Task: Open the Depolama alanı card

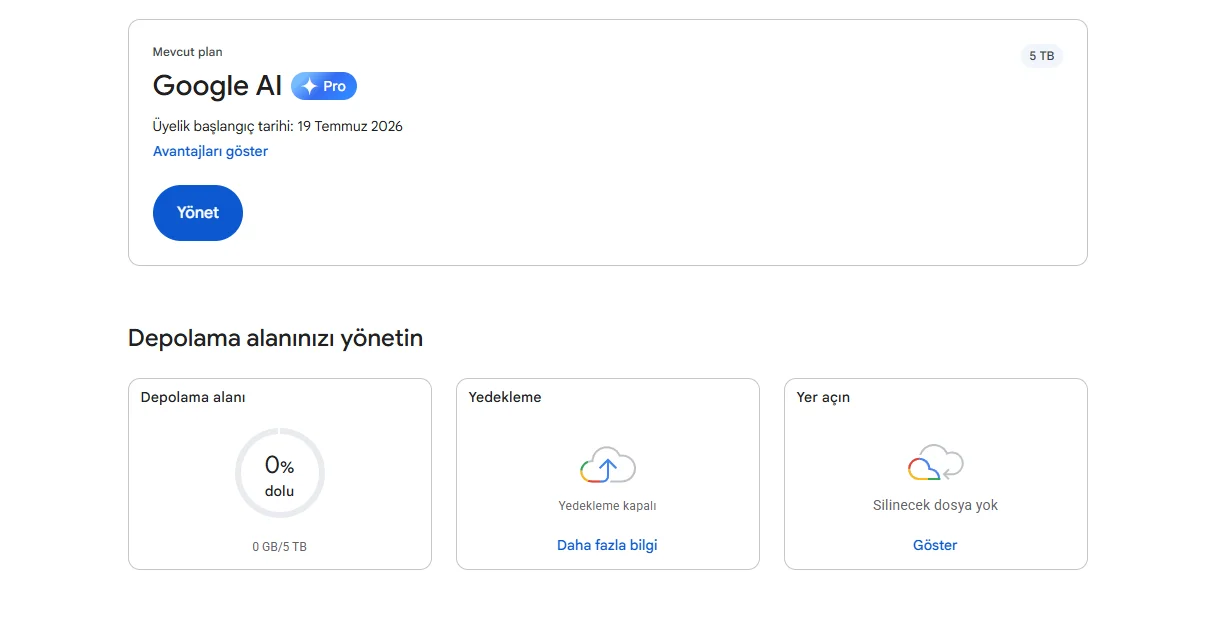Action: pos(280,474)
